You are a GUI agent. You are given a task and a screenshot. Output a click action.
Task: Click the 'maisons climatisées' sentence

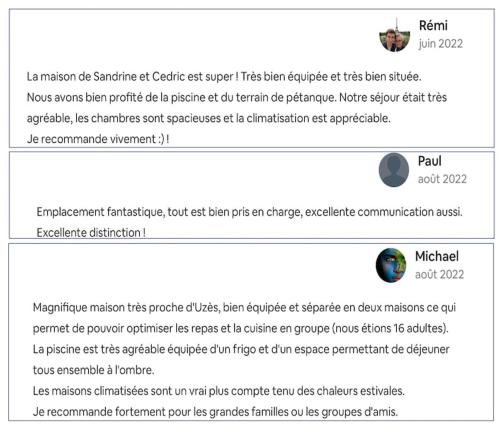219,391
